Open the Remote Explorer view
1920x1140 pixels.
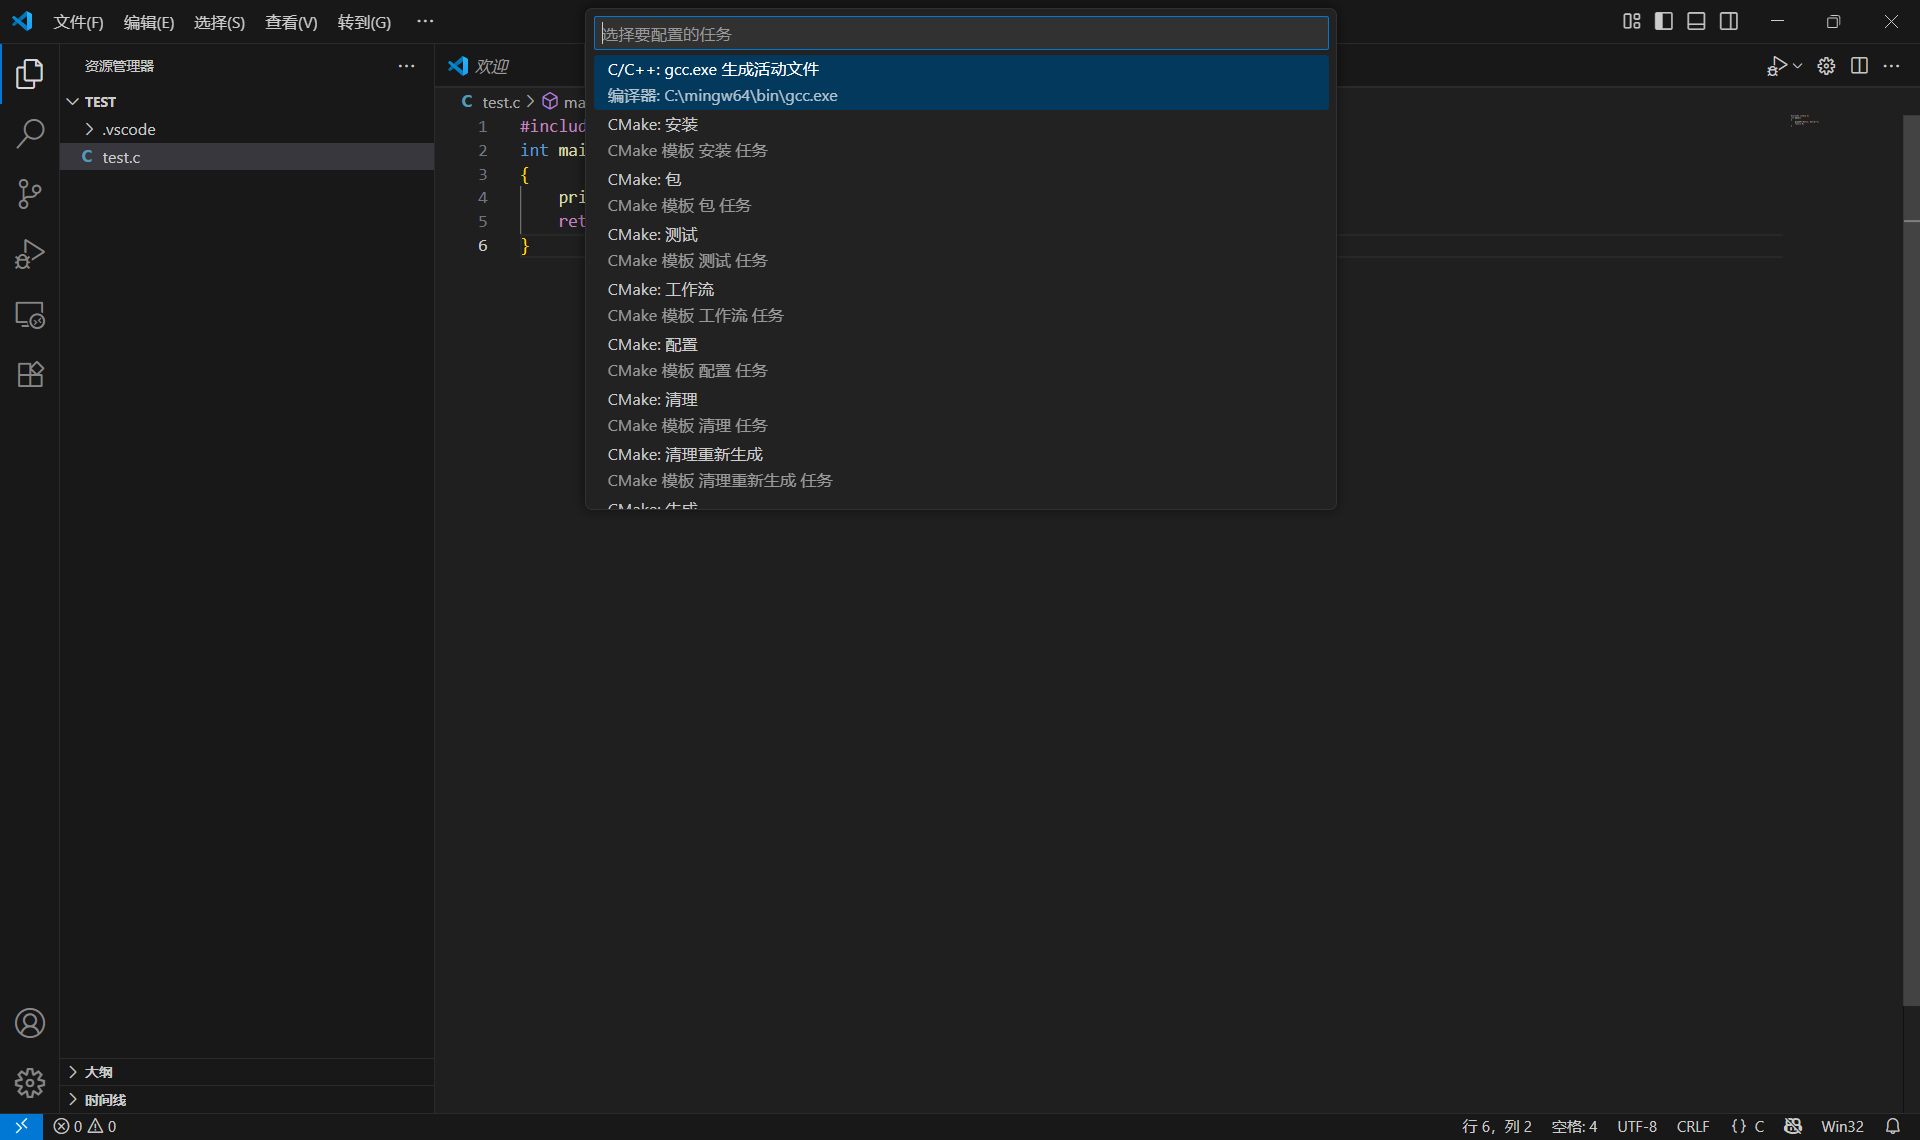(x=30, y=315)
